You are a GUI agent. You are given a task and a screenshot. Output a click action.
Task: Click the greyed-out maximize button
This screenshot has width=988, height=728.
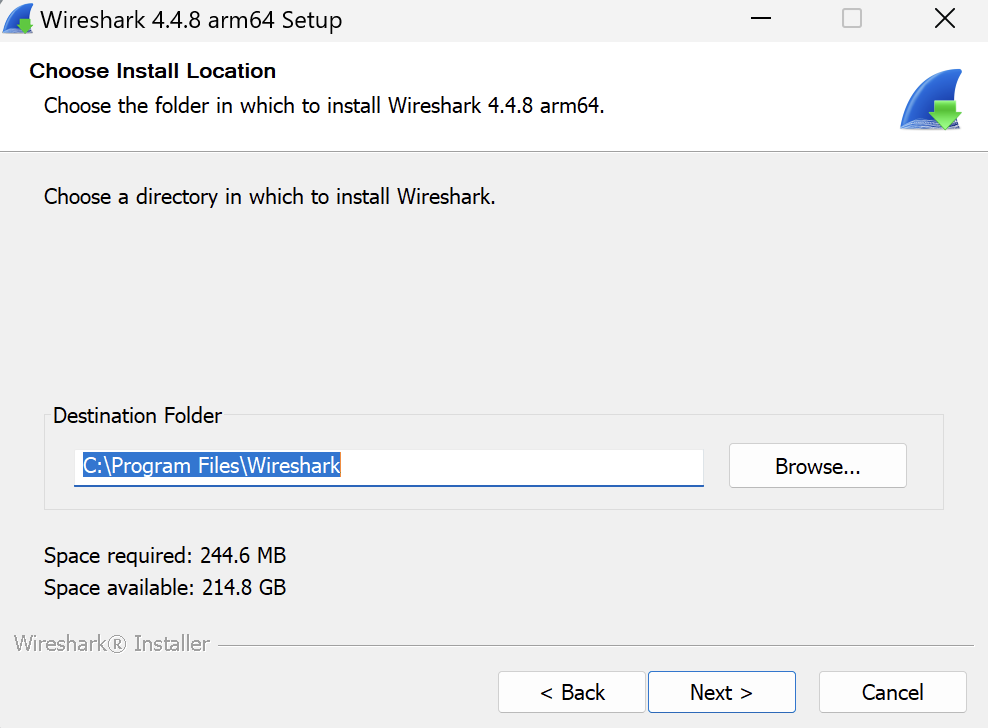pyautogui.click(x=852, y=19)
